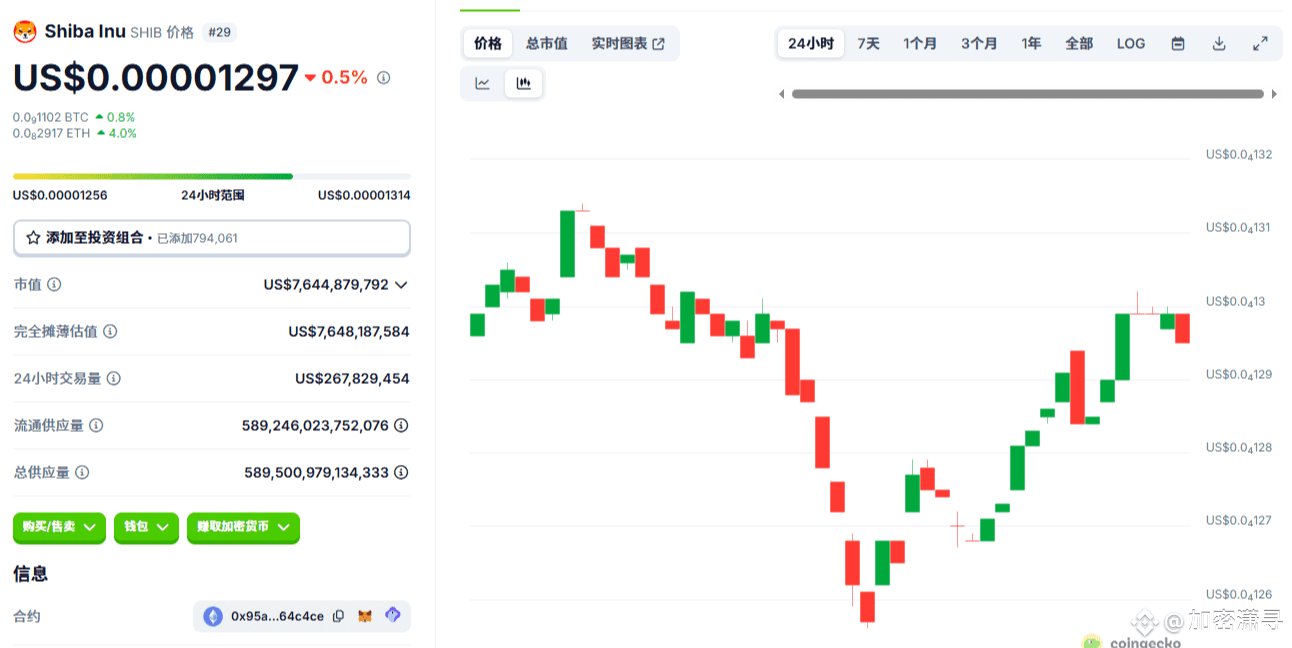1292x648 pixels.
Task: Show info for 市值 label
Action: point(54,284)
